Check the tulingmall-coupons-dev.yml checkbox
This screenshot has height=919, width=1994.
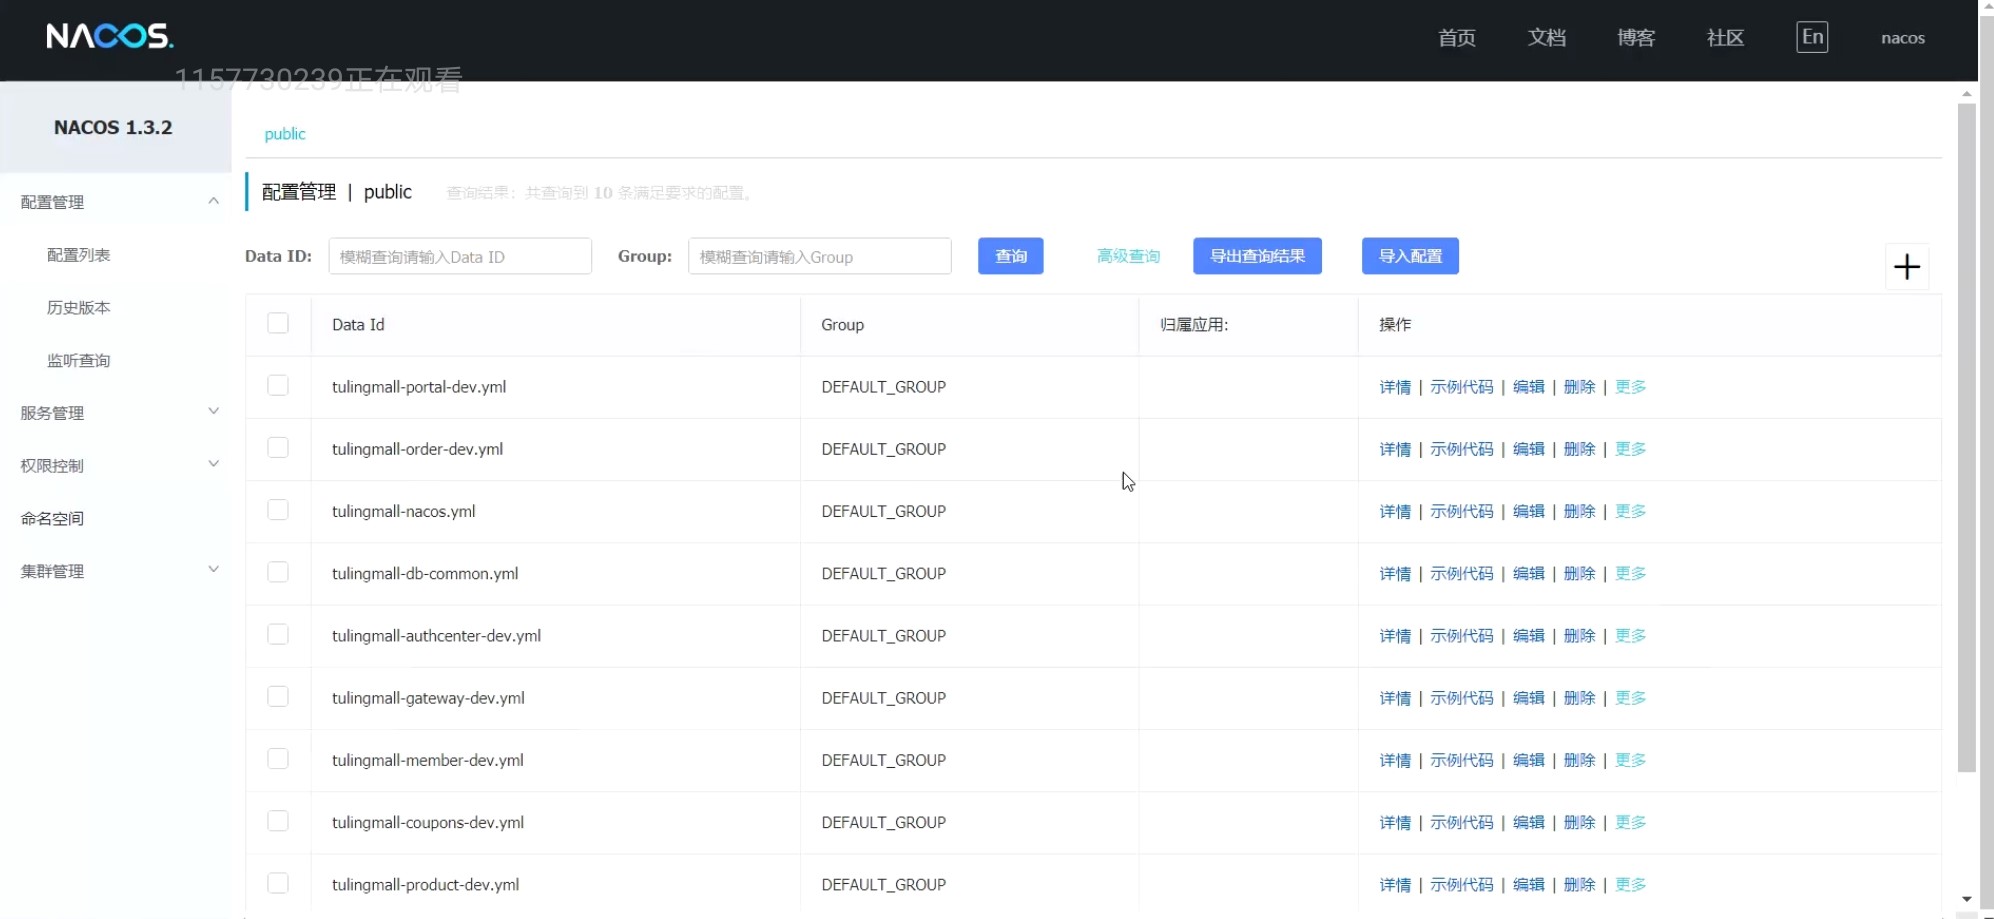point(278,821)
